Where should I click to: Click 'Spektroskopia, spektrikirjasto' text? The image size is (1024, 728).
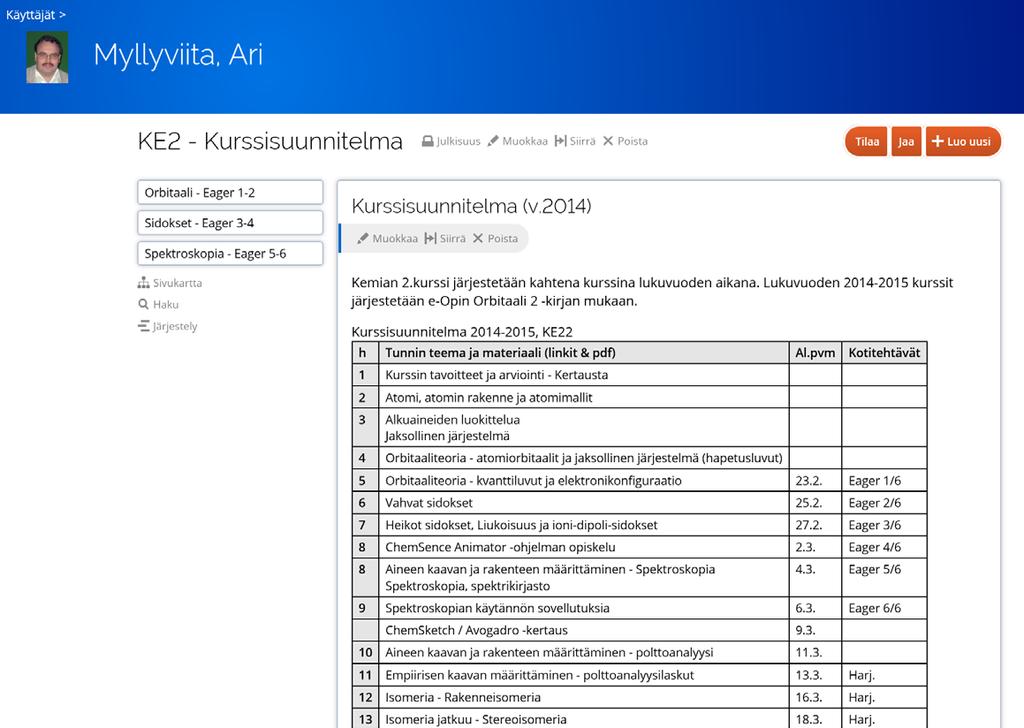(x=468, y=586)
